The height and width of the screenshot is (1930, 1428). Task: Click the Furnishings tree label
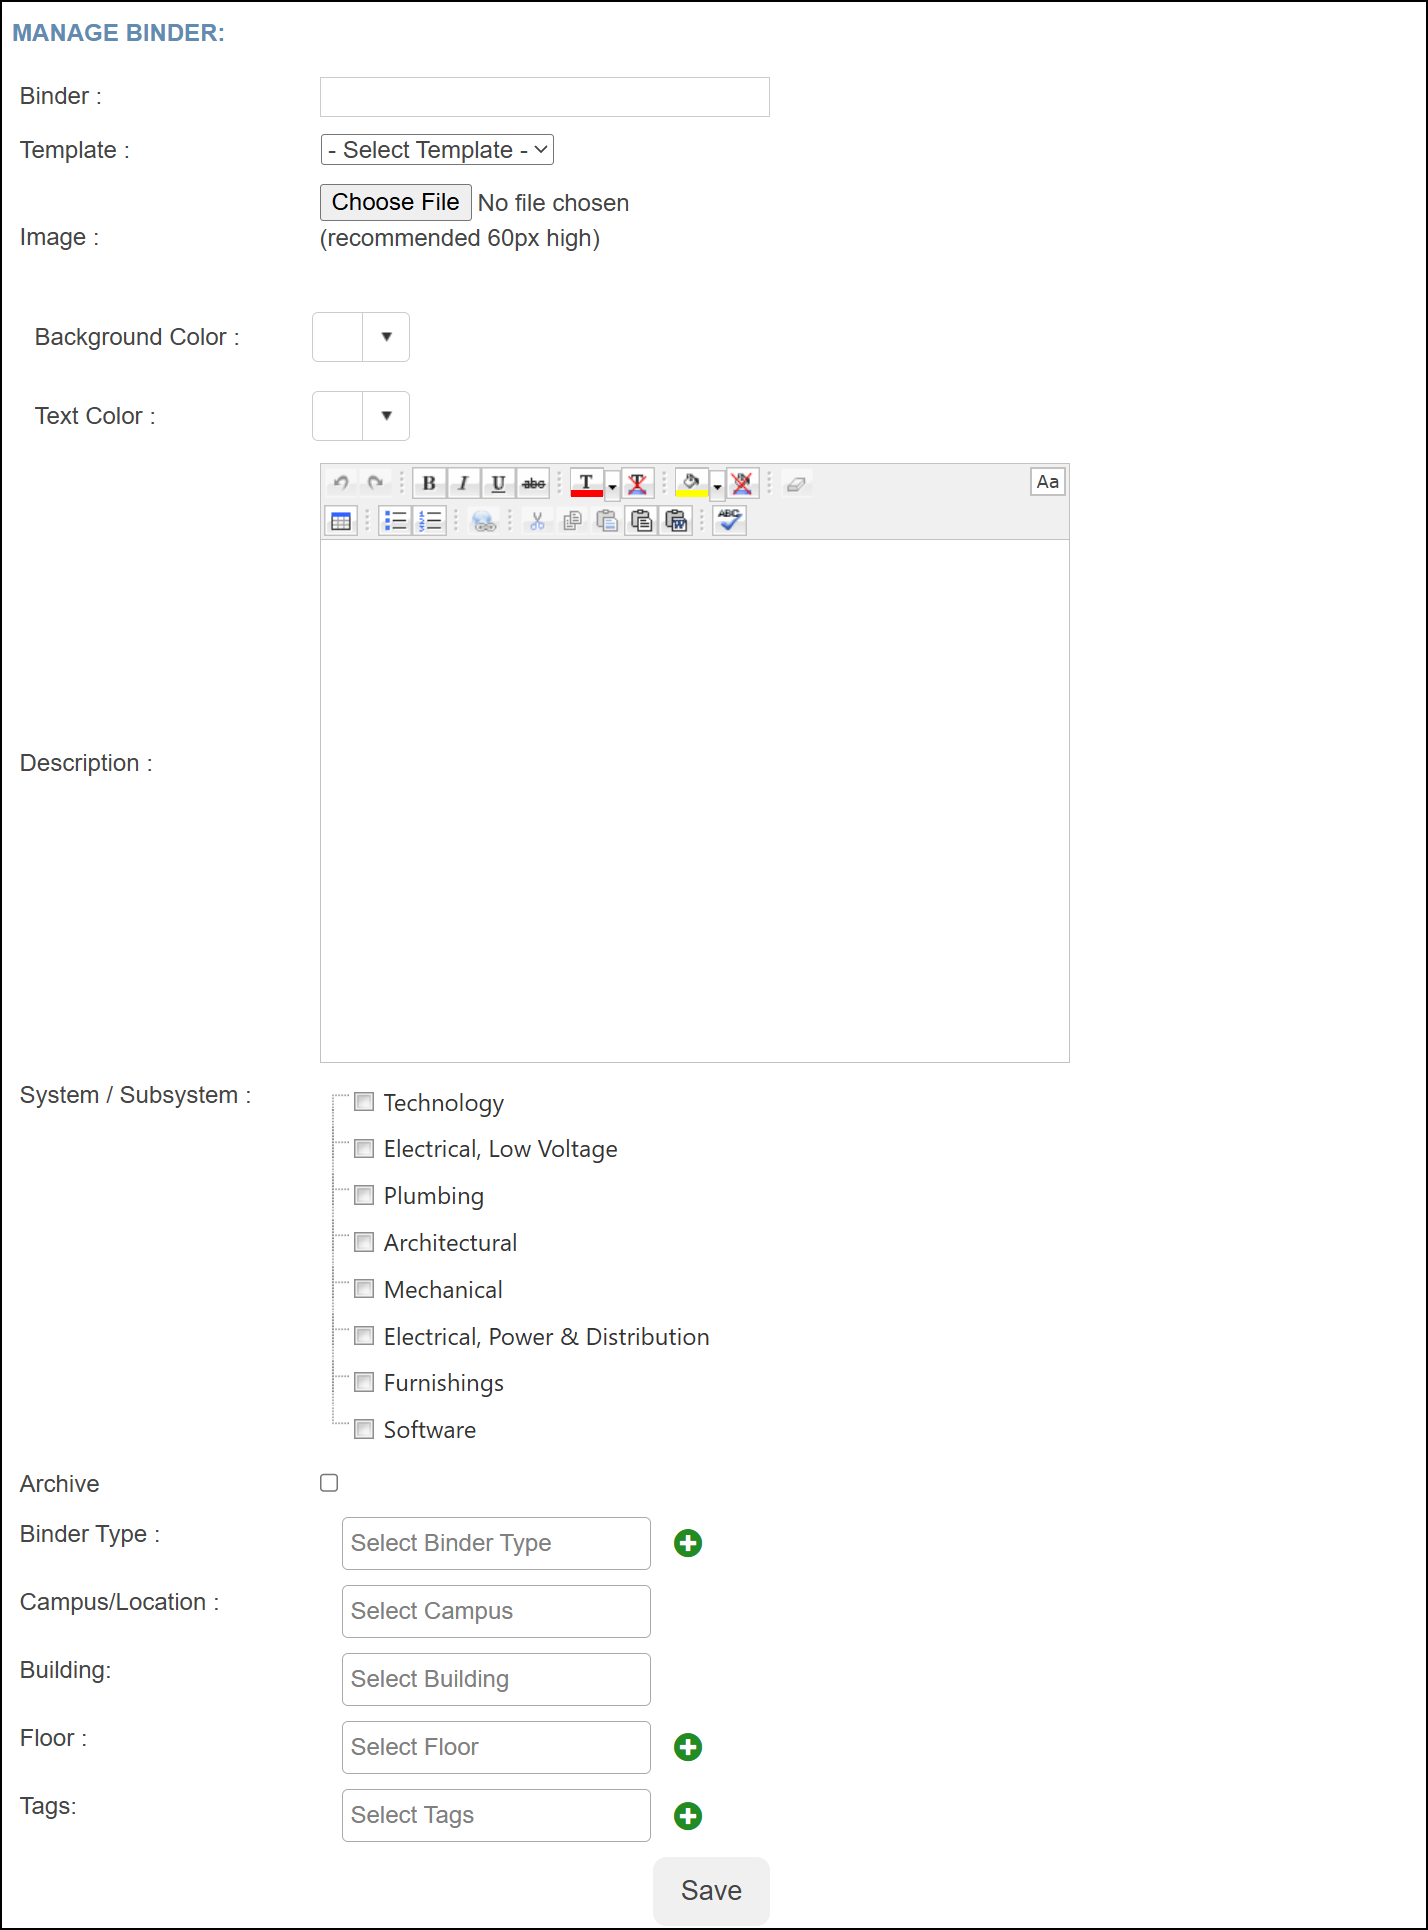pyautogui.click(x=444, y=1383)
